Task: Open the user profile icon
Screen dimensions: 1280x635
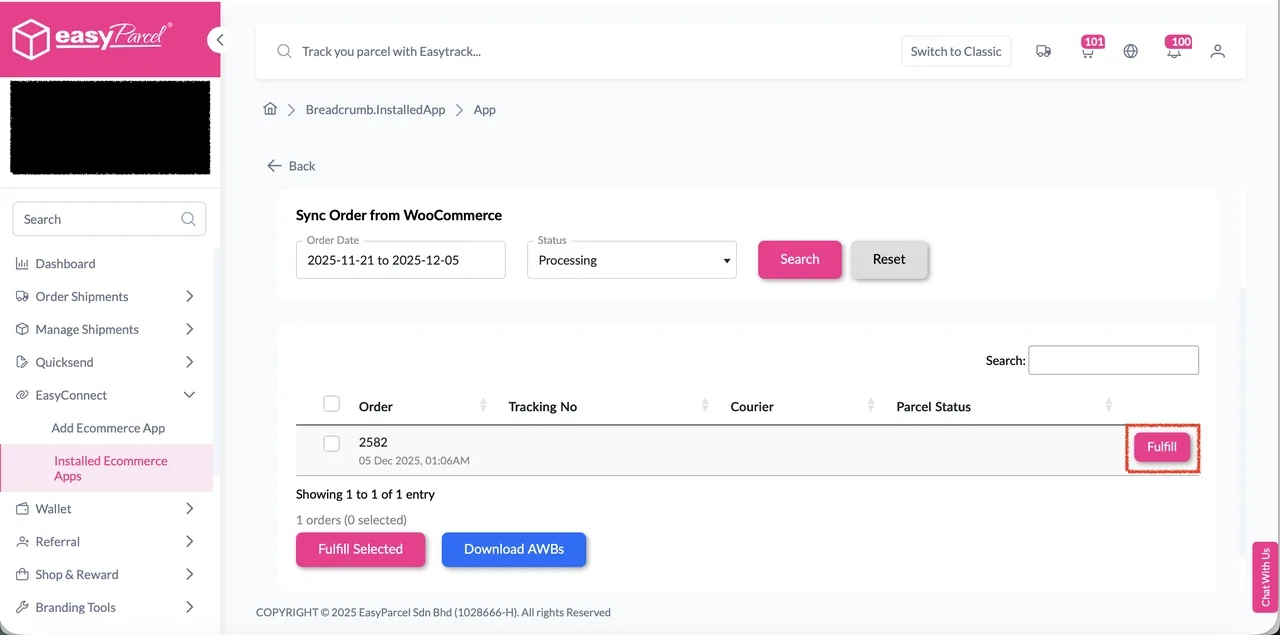Action: coord(1217,50)
